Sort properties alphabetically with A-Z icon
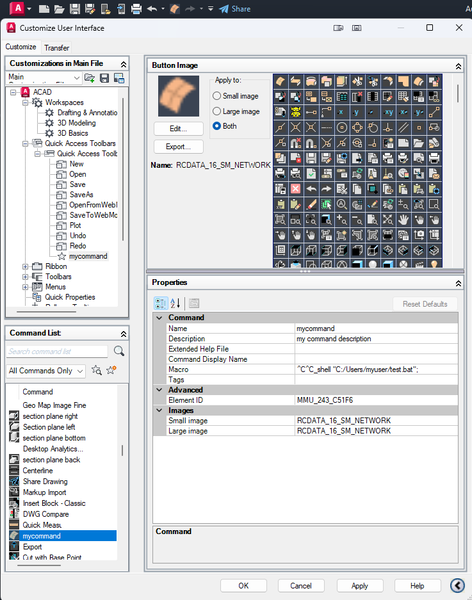472x600 pixels. (x=175, y=303)
